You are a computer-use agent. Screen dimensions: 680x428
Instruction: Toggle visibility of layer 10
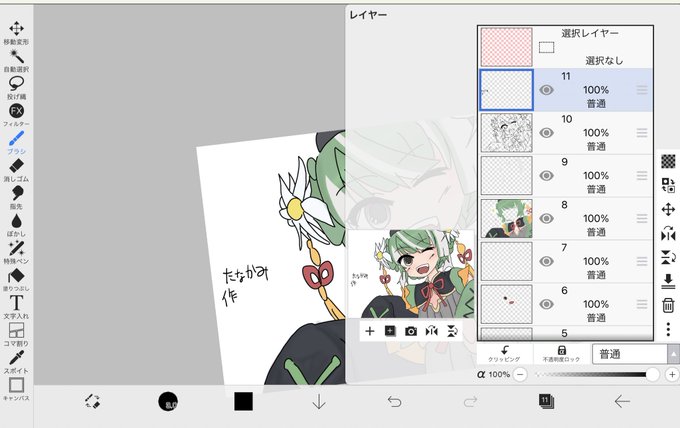tap(546, 133)
